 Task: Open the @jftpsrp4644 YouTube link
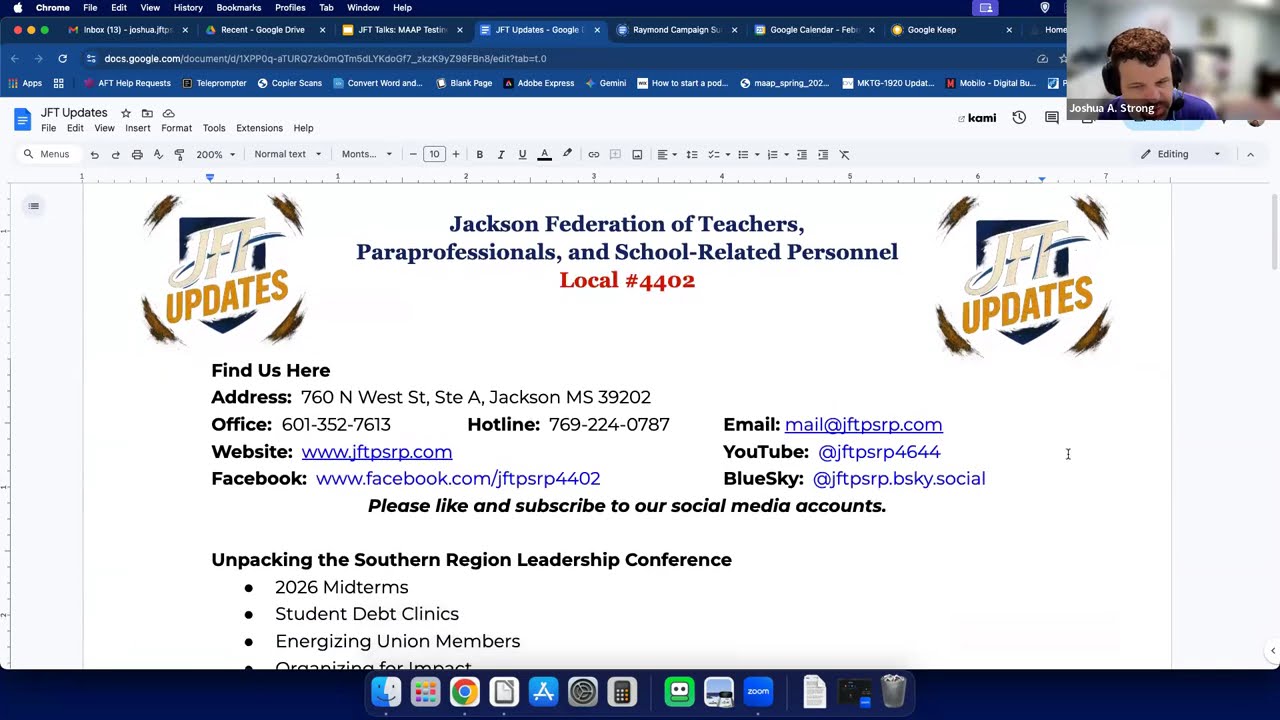click(879, 452)
